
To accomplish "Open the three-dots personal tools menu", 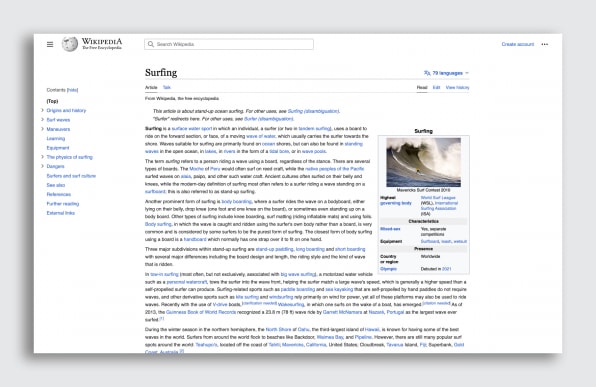I will pyautogui.click(x=545, y=44).
